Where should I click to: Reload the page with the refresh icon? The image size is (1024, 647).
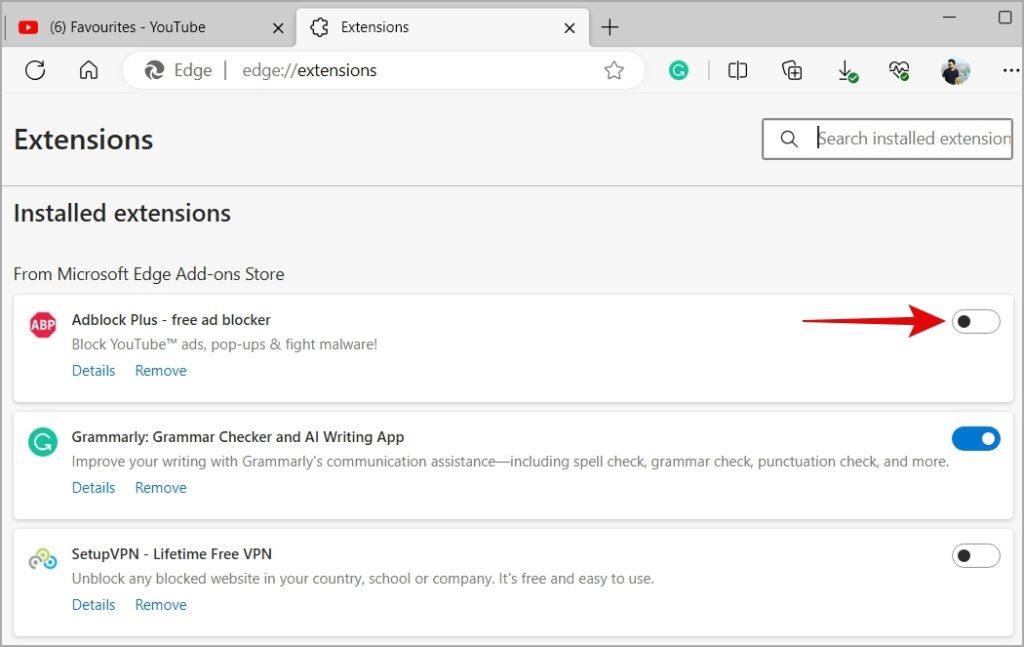pyautogui.click(x=35, y=70)
